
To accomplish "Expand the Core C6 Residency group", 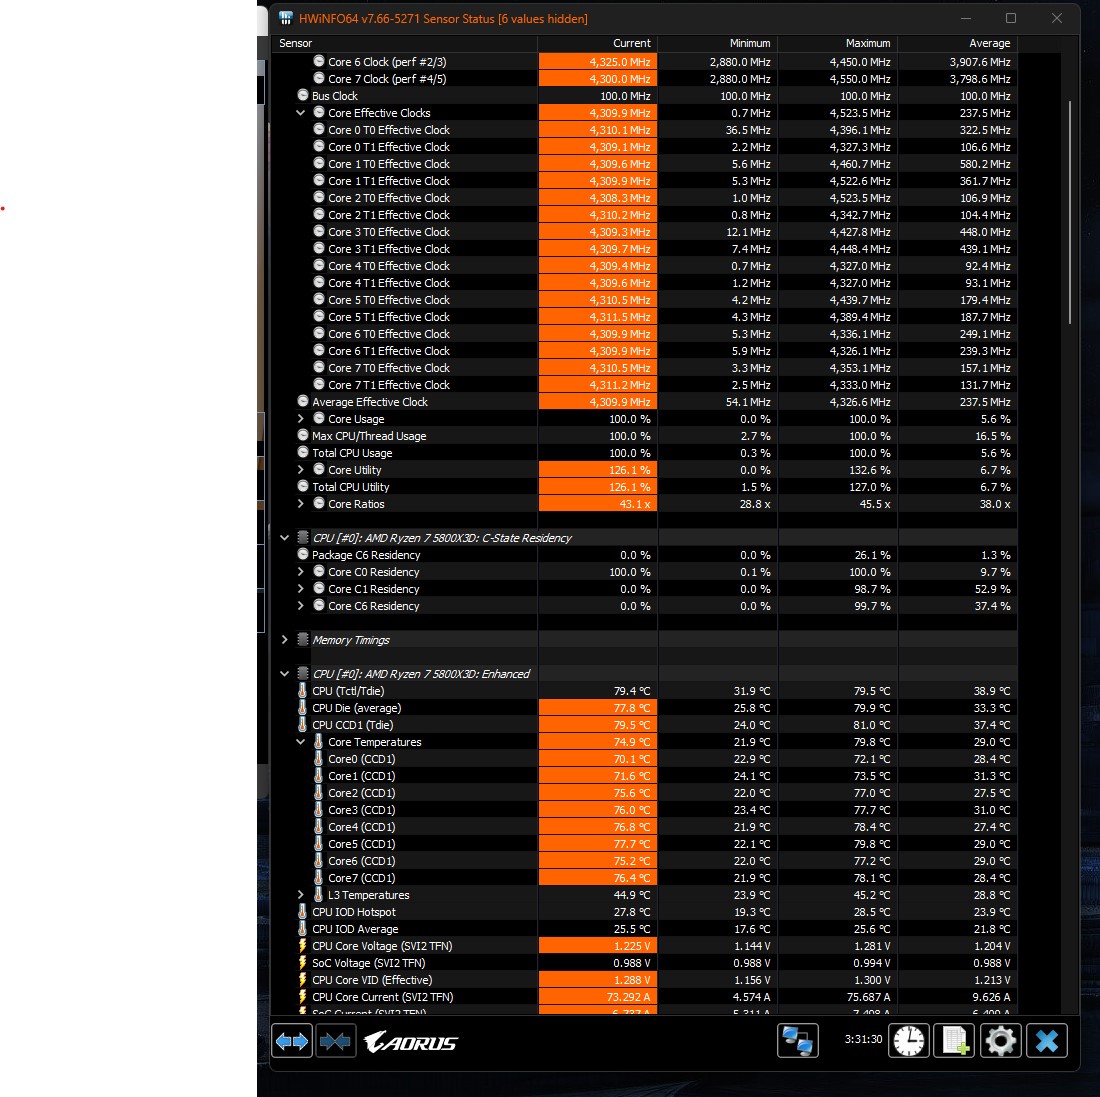I will (x=301, y=605).
